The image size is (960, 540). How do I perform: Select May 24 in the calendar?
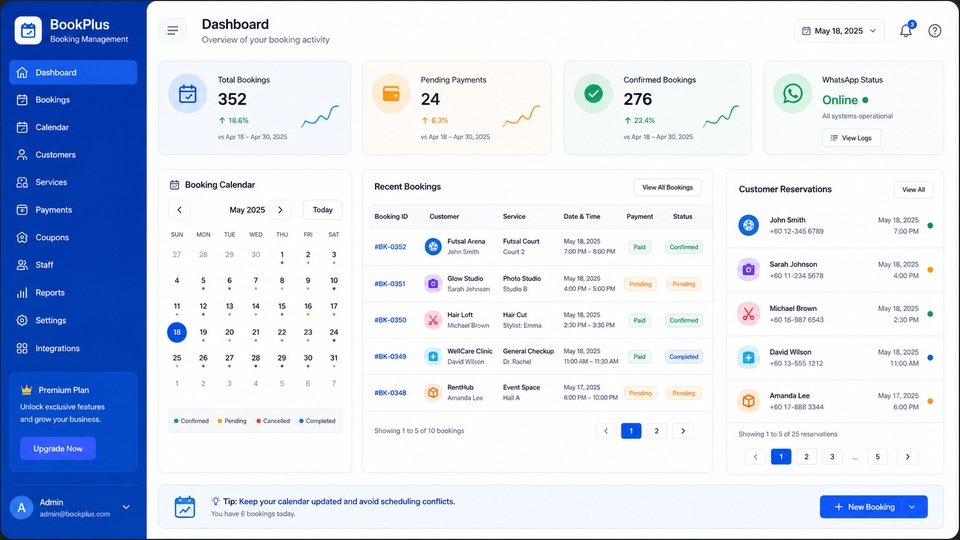click(334, 332)
